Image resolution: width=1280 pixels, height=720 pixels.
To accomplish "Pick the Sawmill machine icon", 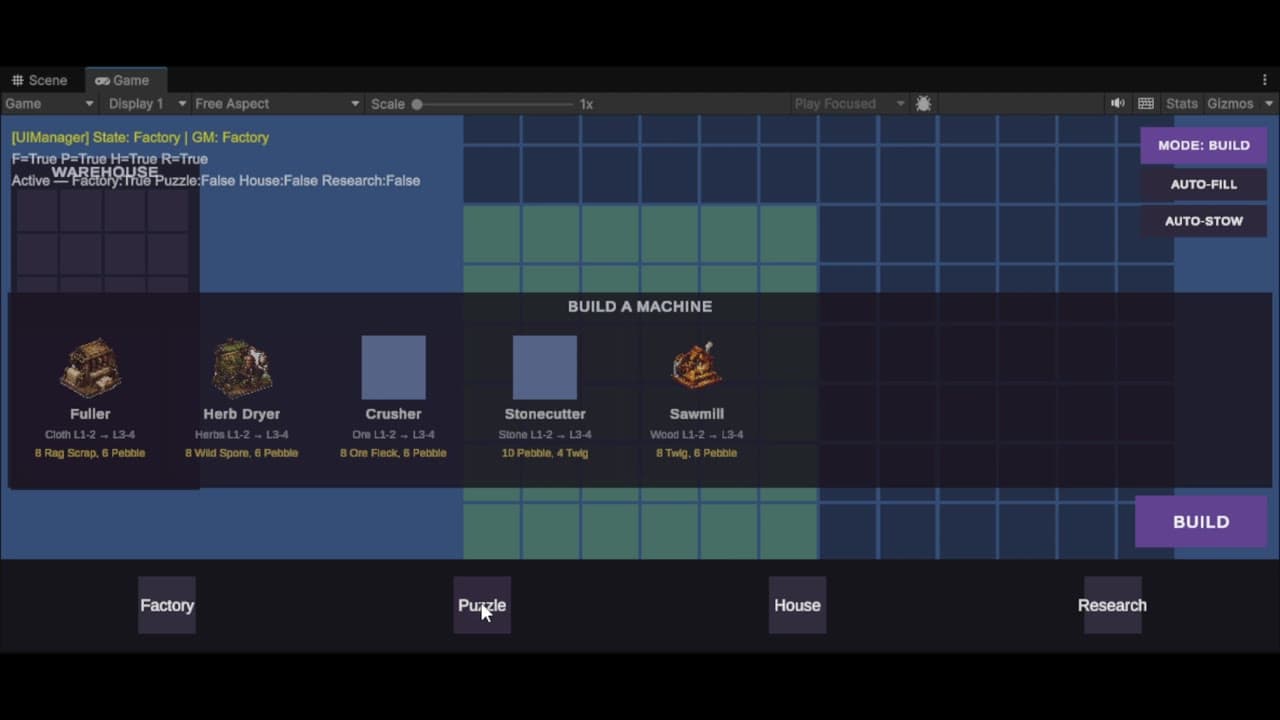I will pos(697,365).
